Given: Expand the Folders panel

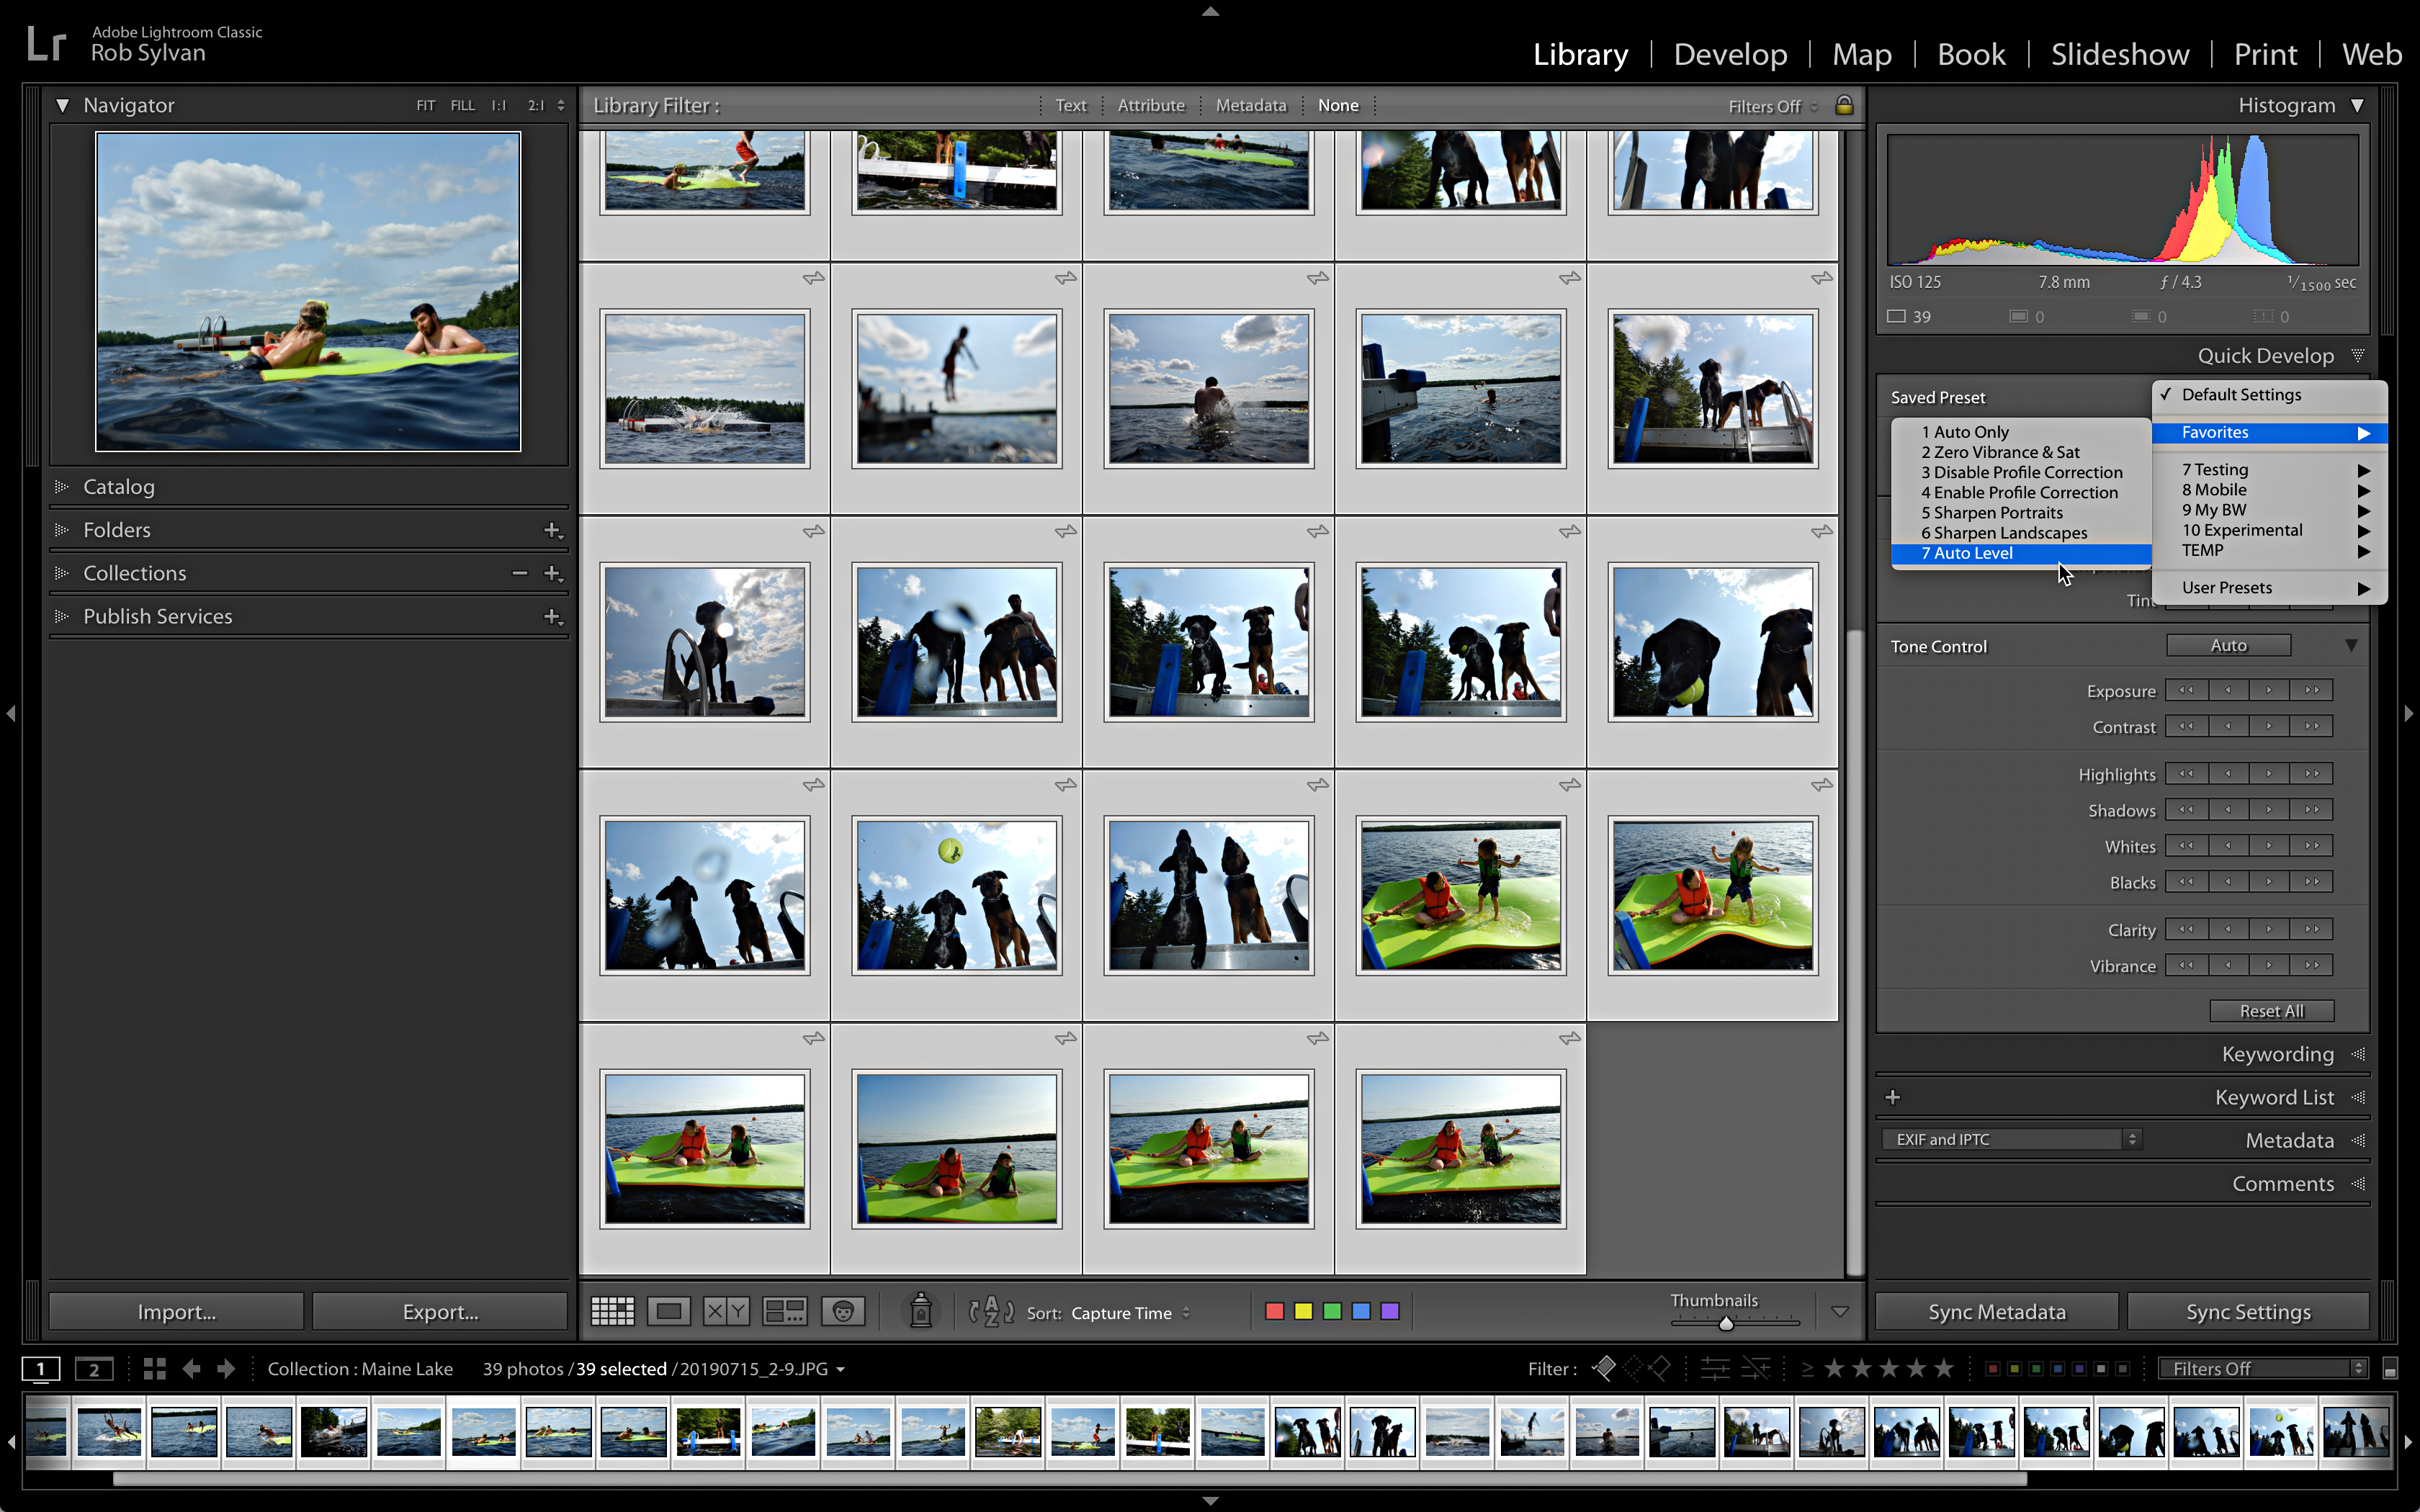Looking at the screenshot, I should click(x=63, y=529).
